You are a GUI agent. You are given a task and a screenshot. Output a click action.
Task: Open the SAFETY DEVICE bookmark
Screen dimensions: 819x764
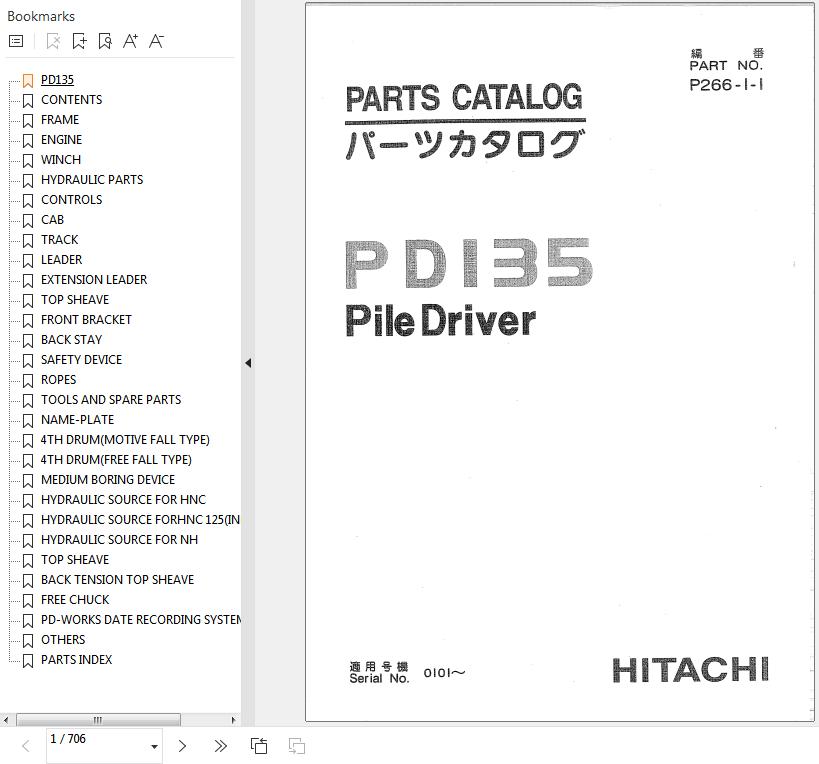81,360
